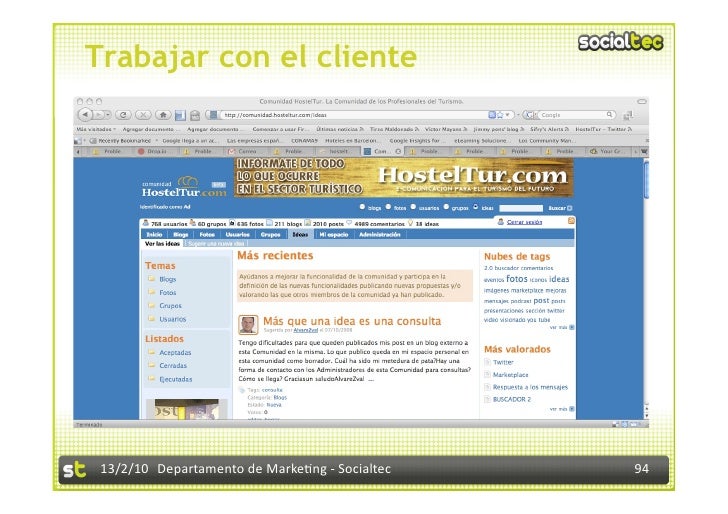Click author link AlvareZval
This screenshot has height=514, width=728.
306,330
